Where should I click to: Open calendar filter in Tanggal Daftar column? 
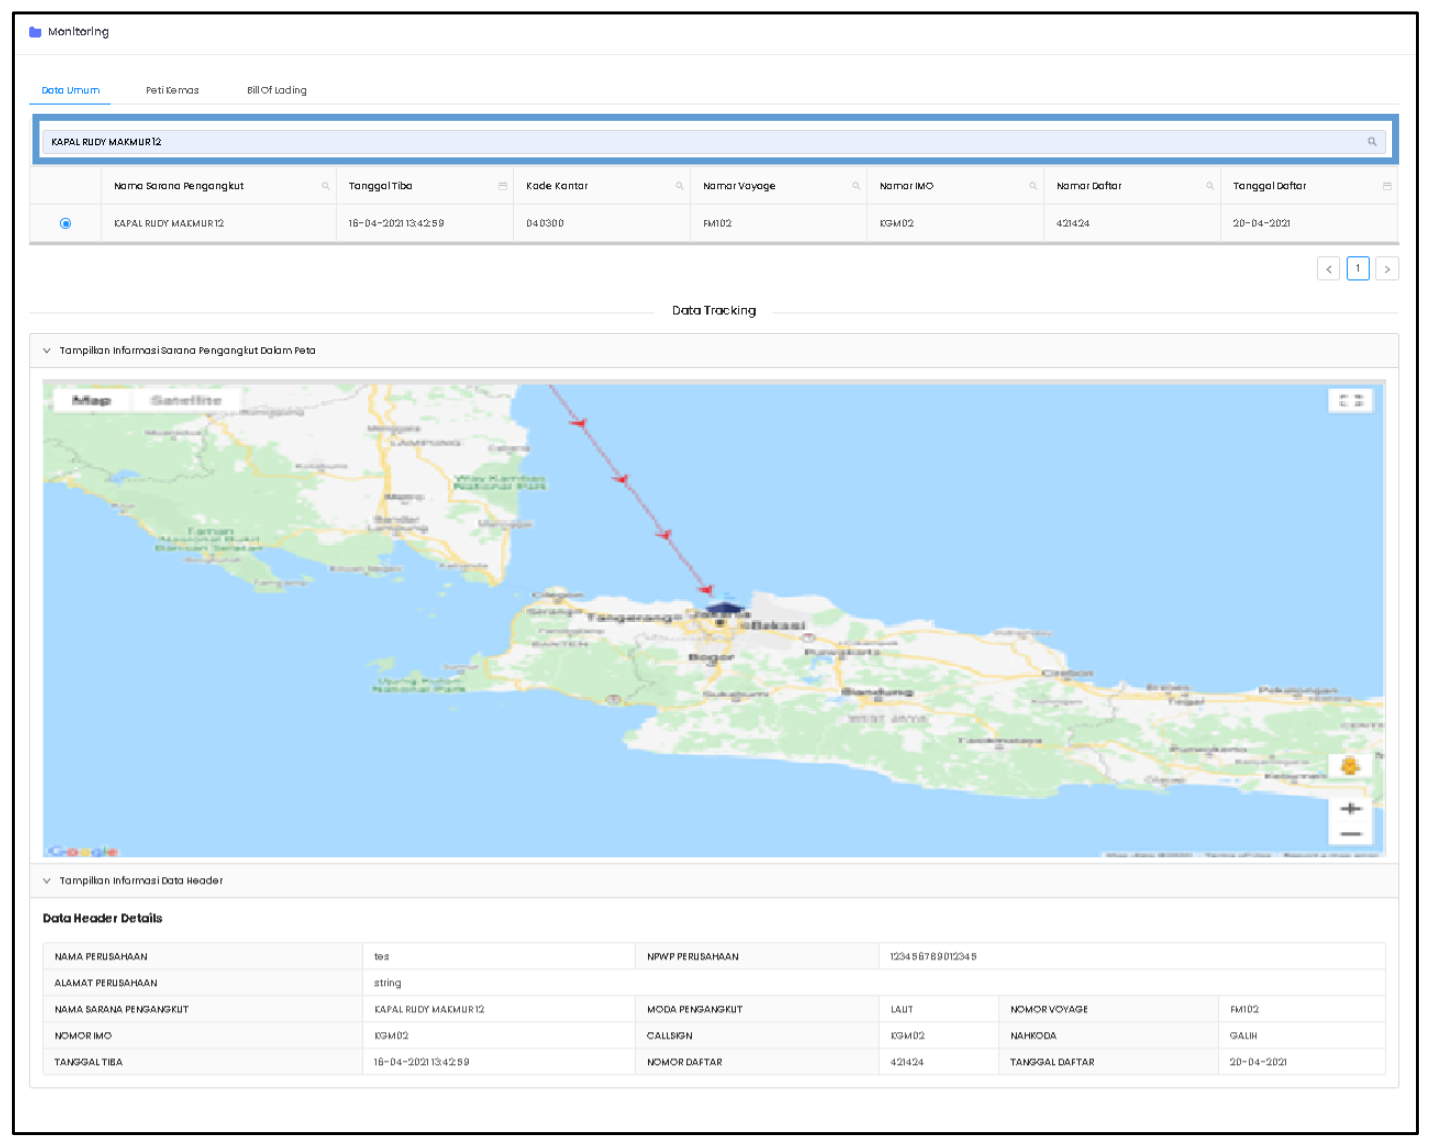coord(1386,186)
